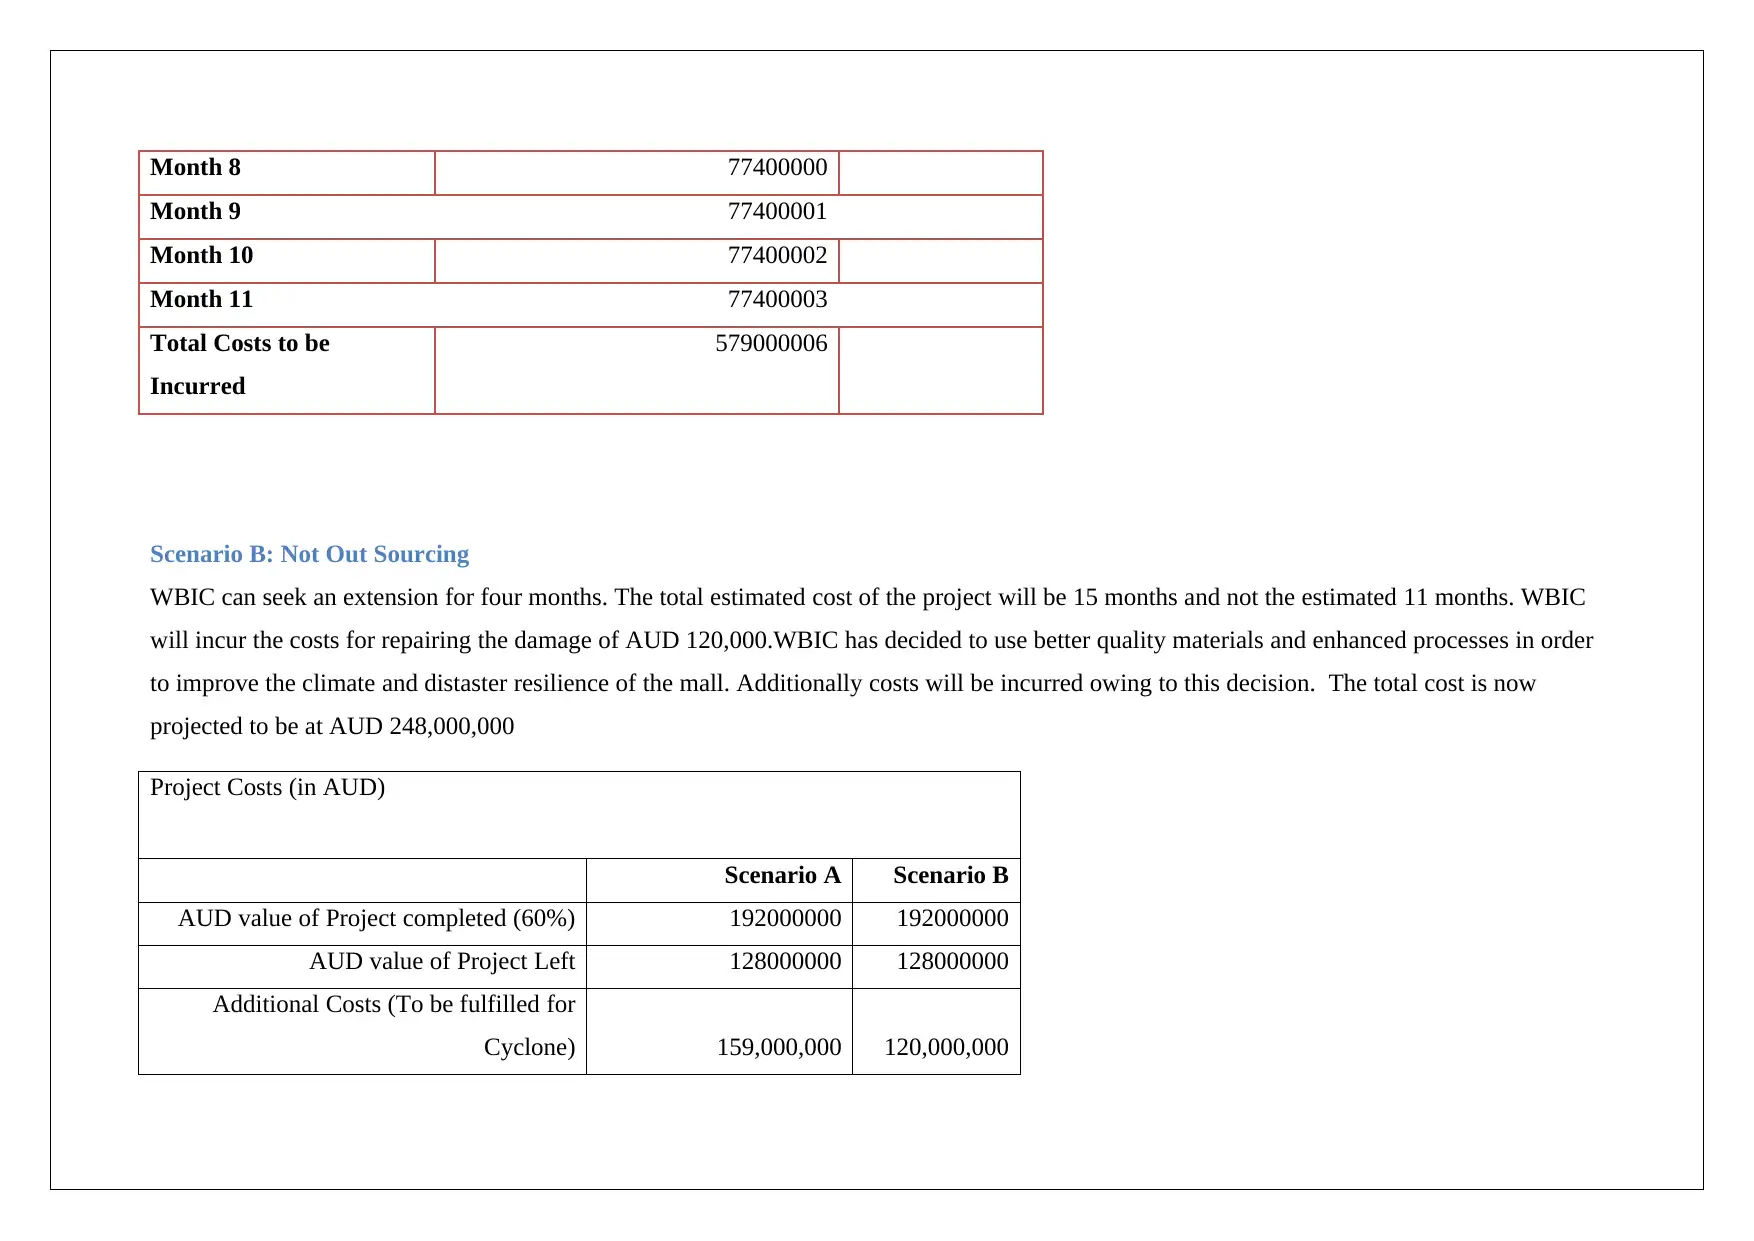Click Scenario A value 192000000
Screen dimensions: 1754x1241
tap(785, 919)
